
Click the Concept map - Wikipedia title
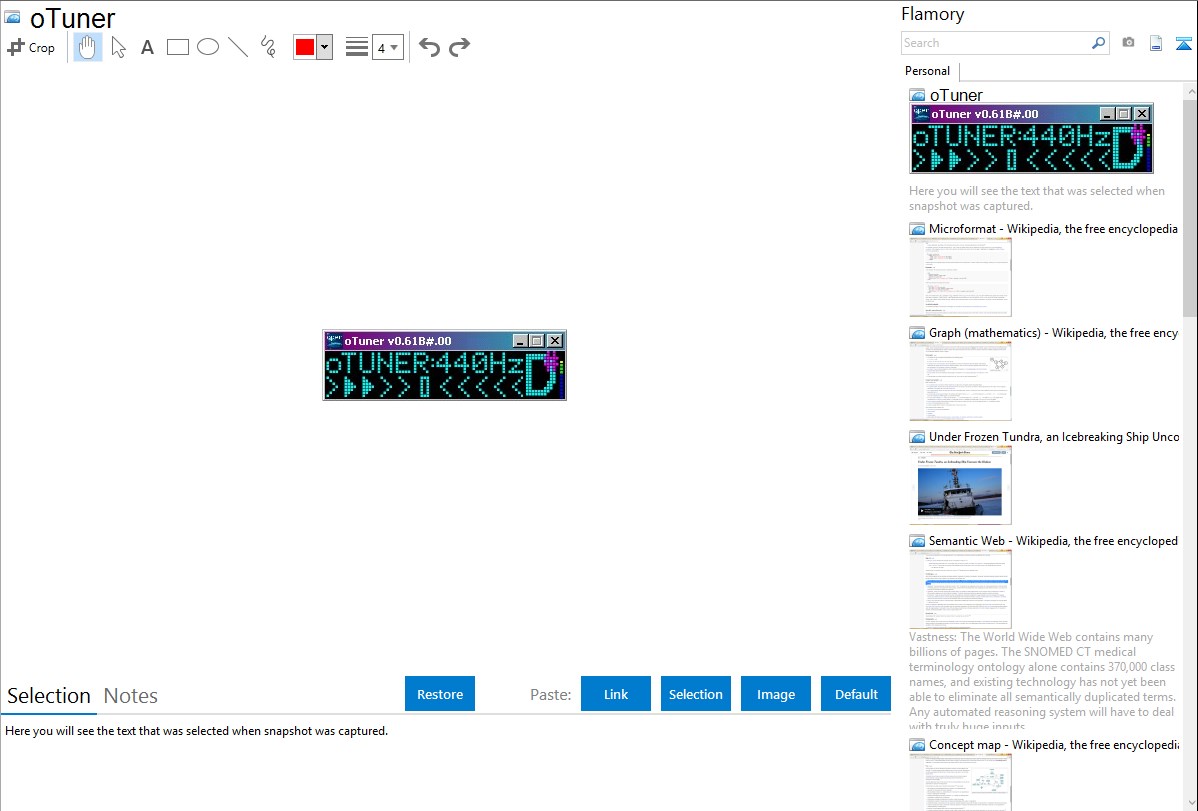[1053, 744]
